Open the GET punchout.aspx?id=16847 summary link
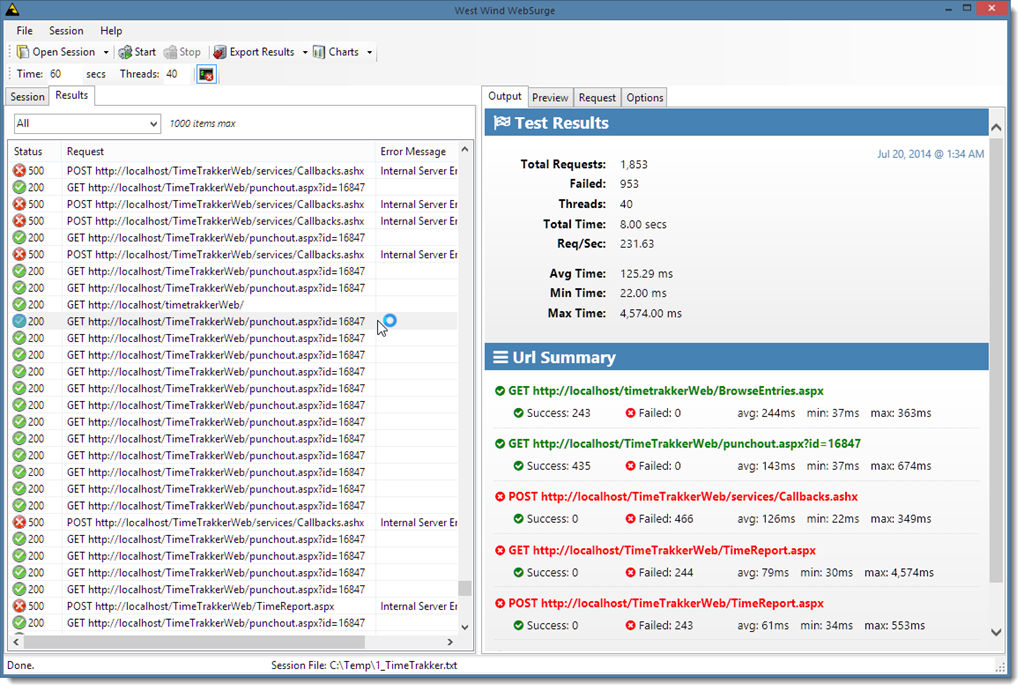The height and width of the screenshot is (691, 1024). click(x=684, y=444)
